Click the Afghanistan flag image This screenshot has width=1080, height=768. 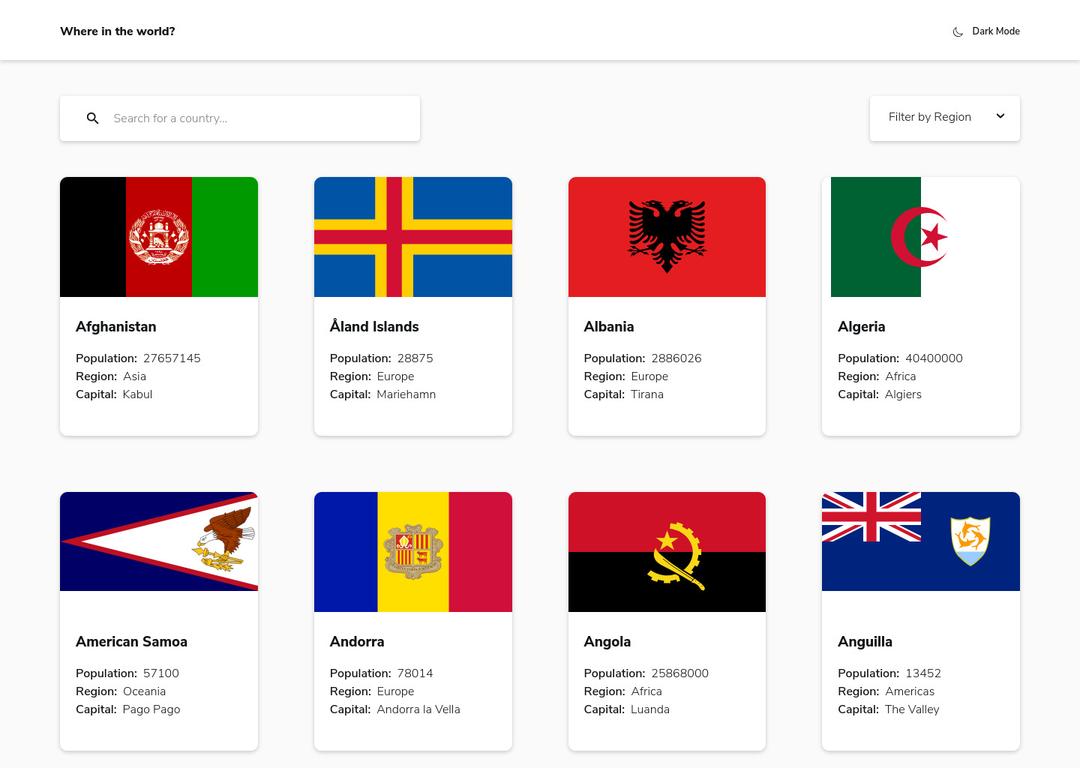(x=159, y=237)
